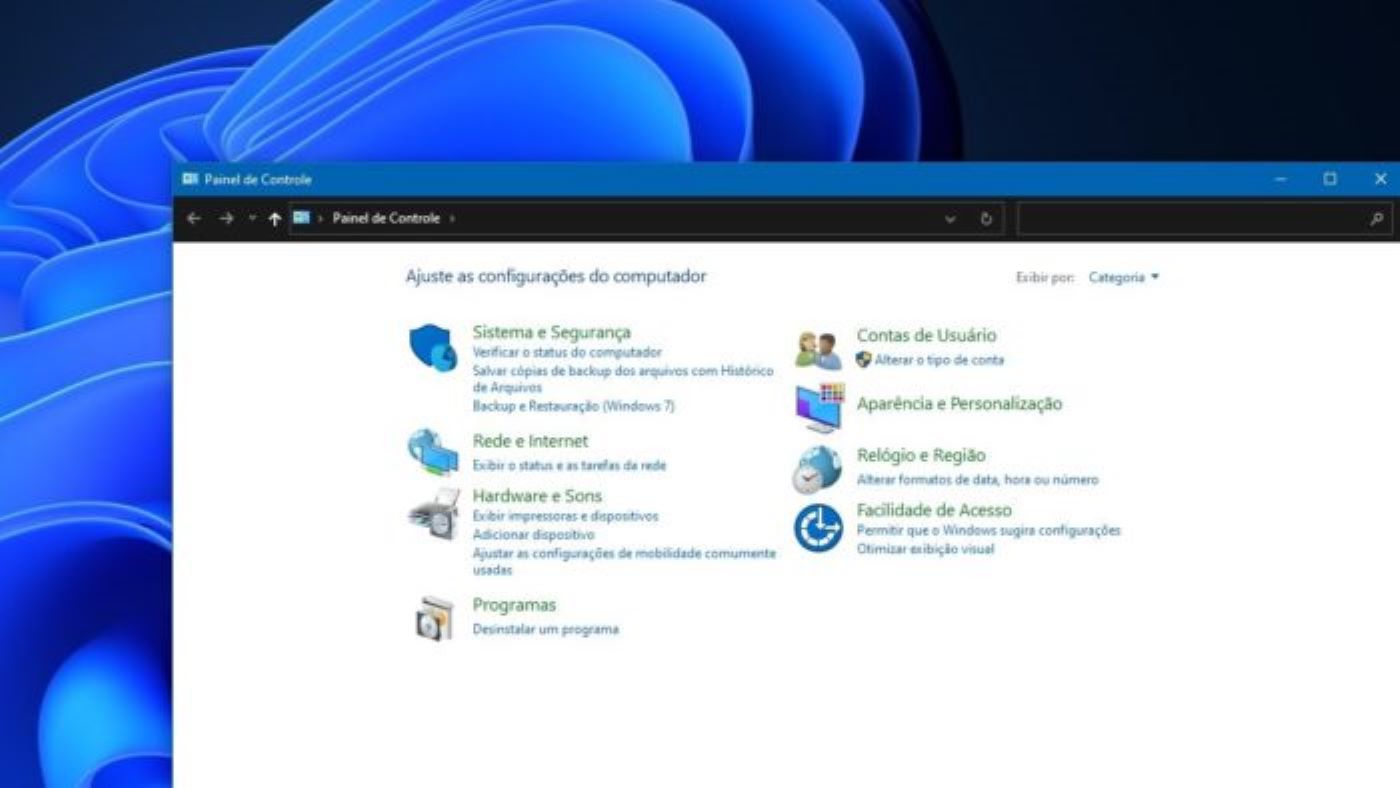Click the Facilidade de Acesso icon
Screen dimensions: 1400x788
point(819,529)
